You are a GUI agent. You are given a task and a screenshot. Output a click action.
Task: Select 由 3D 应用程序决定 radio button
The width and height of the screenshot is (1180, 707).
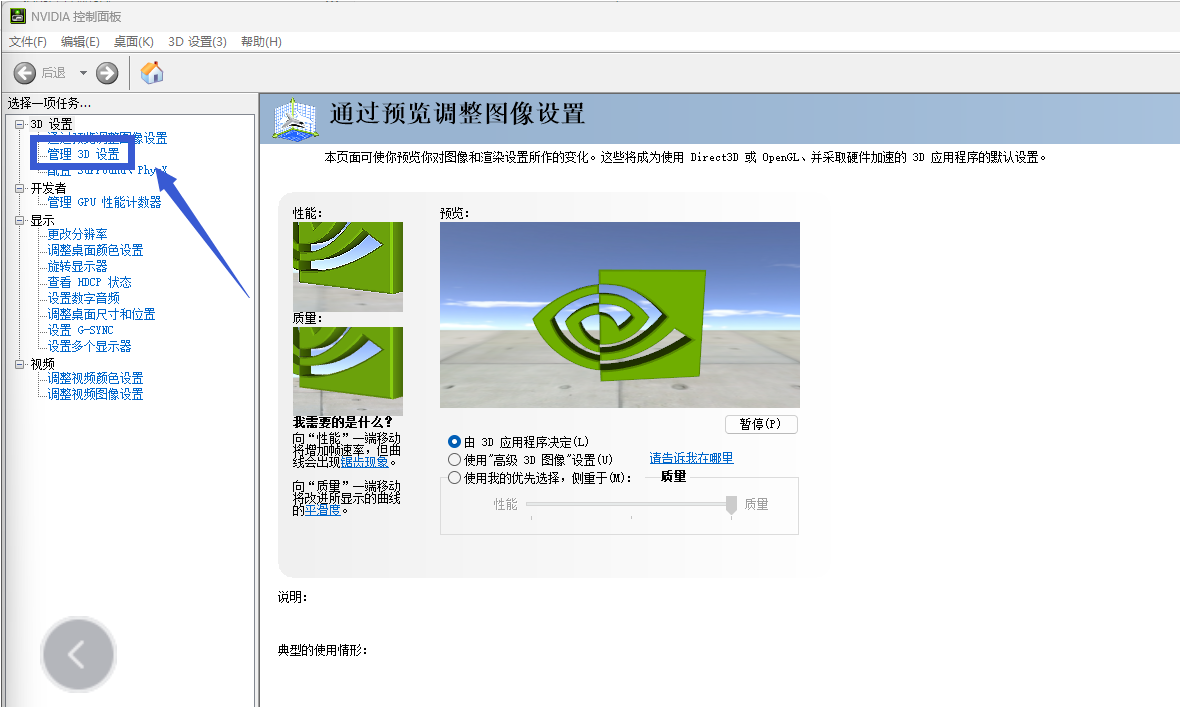tap(454, 442)
